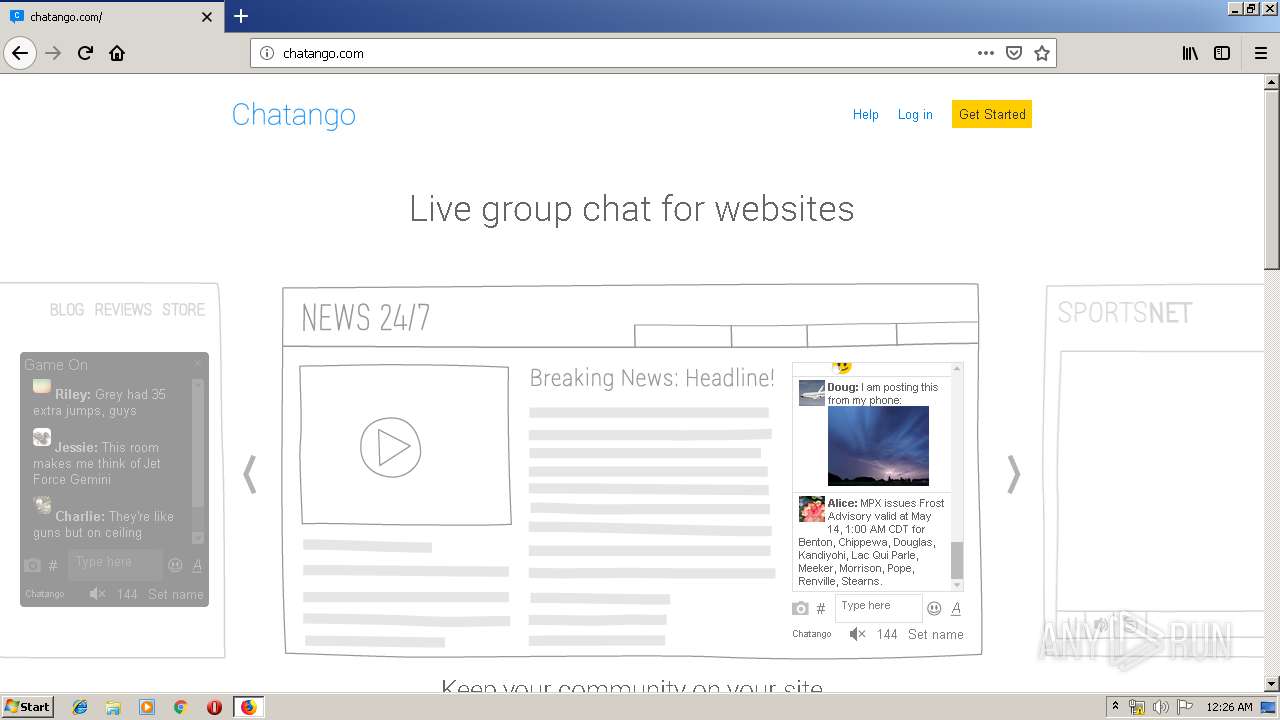1280x720 pixels.
Task: Click the hashtag icon in News chat box
Action: [x=821, y=608]
